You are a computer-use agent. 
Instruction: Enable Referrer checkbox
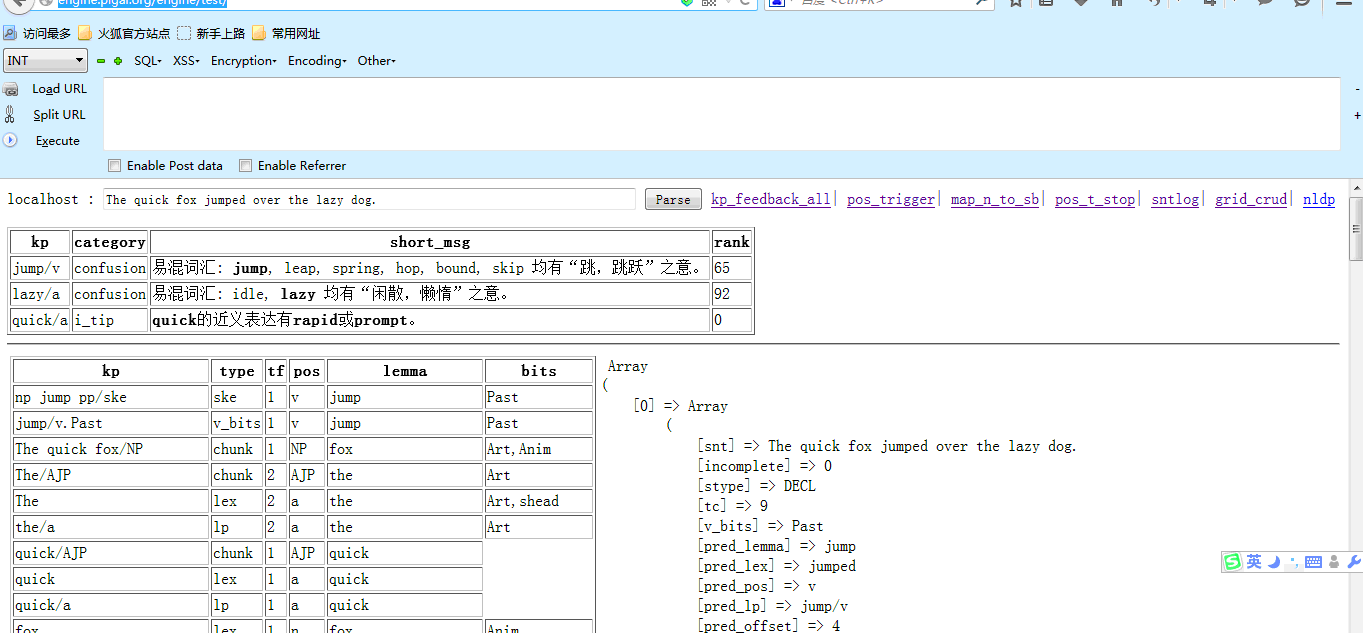click(x=245, y=165)
